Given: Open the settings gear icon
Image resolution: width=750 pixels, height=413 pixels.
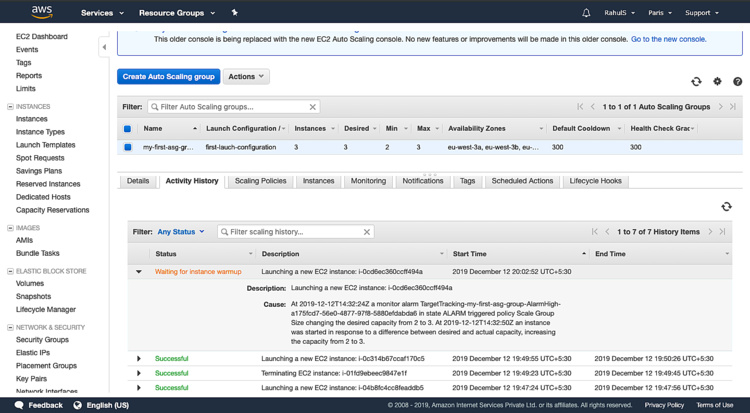Looking at the screenshot, I should (x=717, y=82).
